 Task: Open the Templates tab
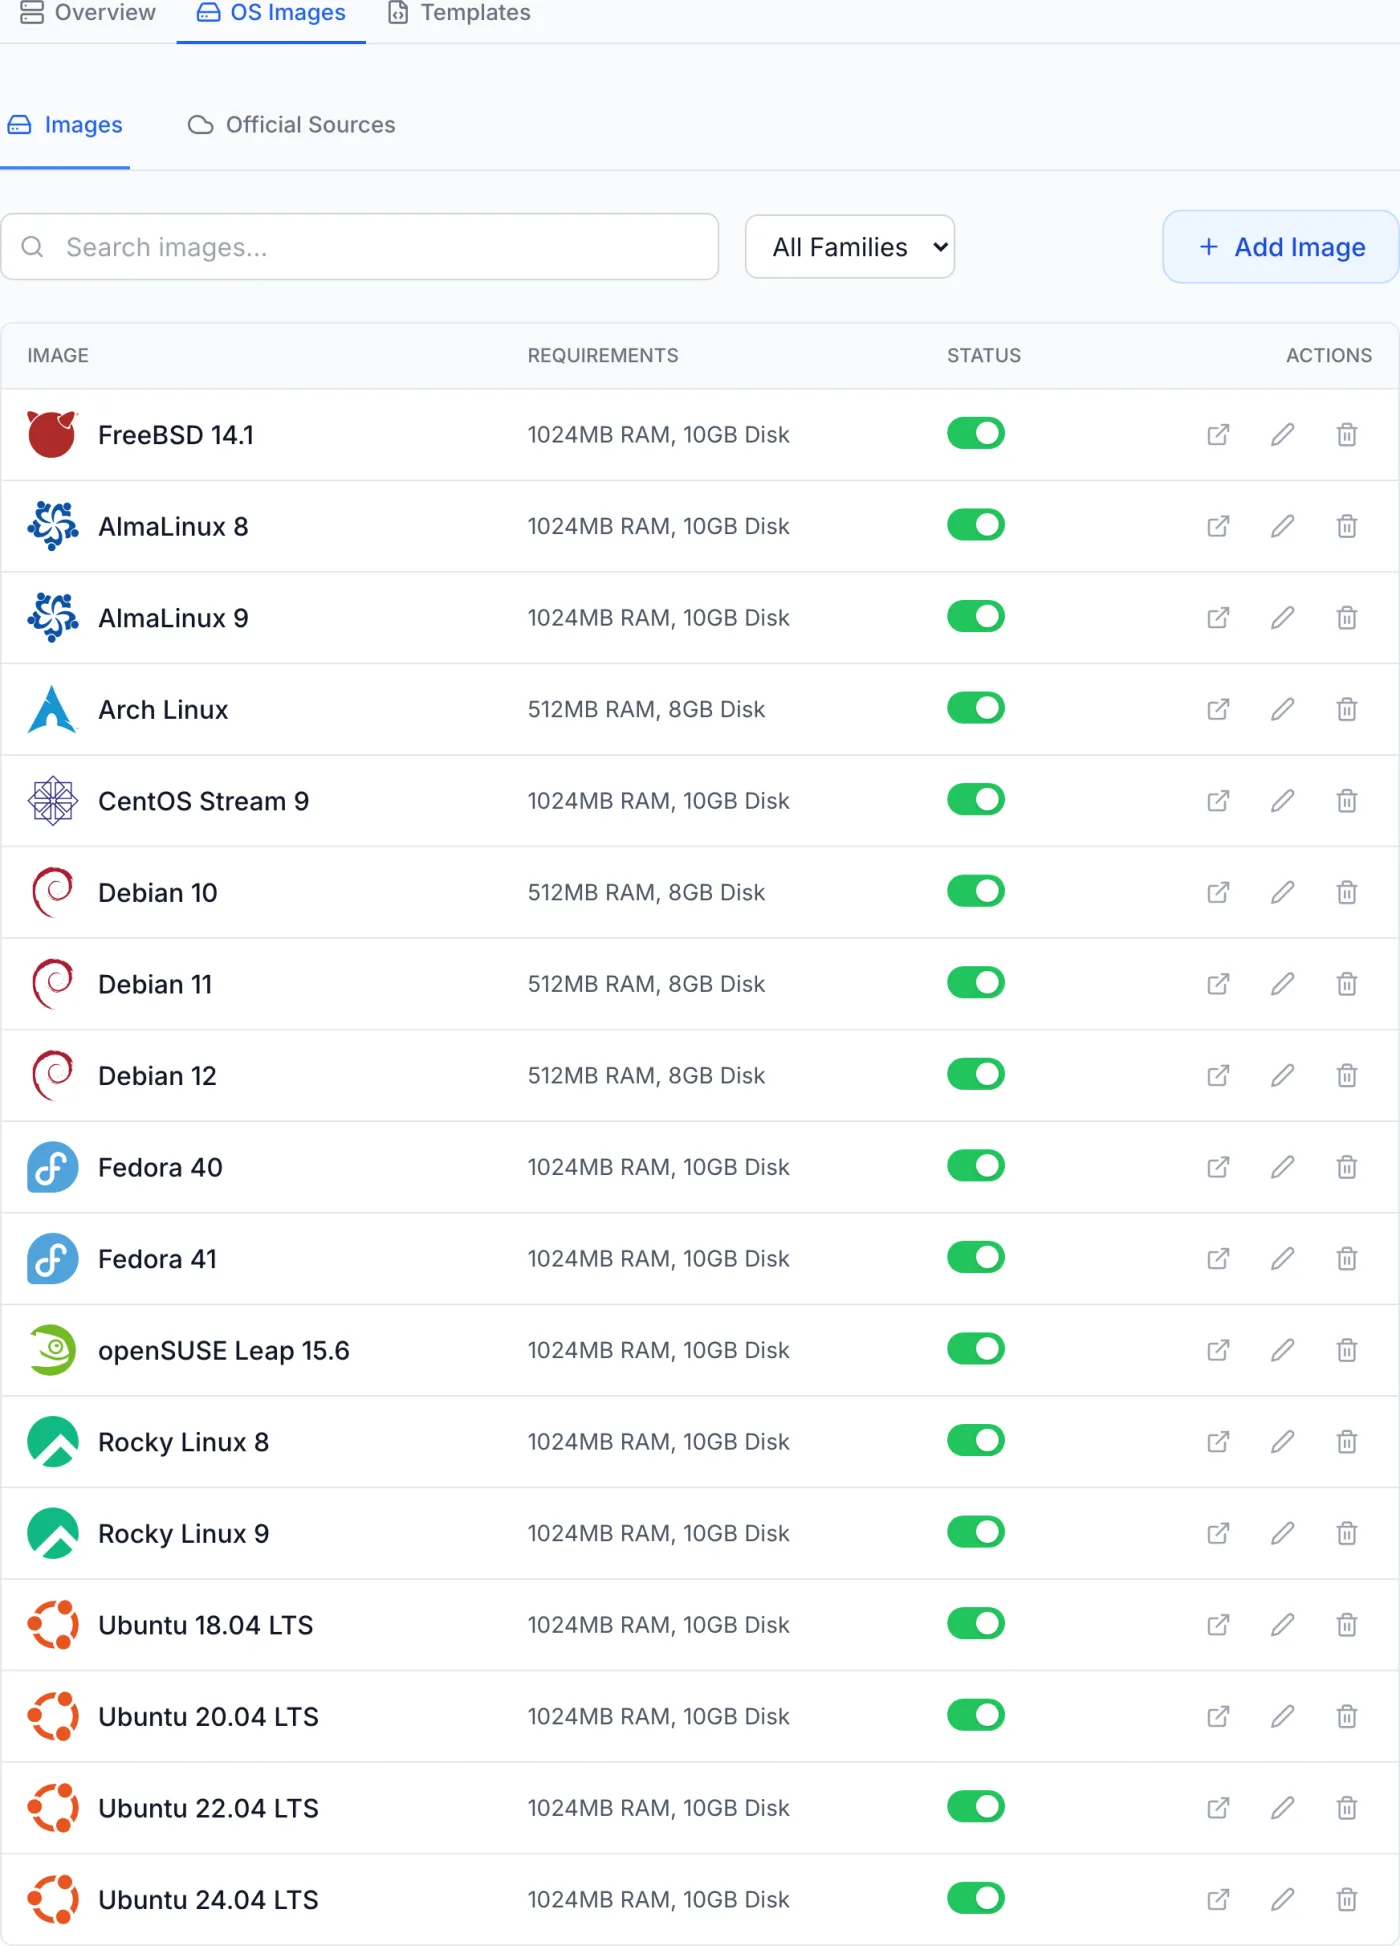(x=459, y=13)
